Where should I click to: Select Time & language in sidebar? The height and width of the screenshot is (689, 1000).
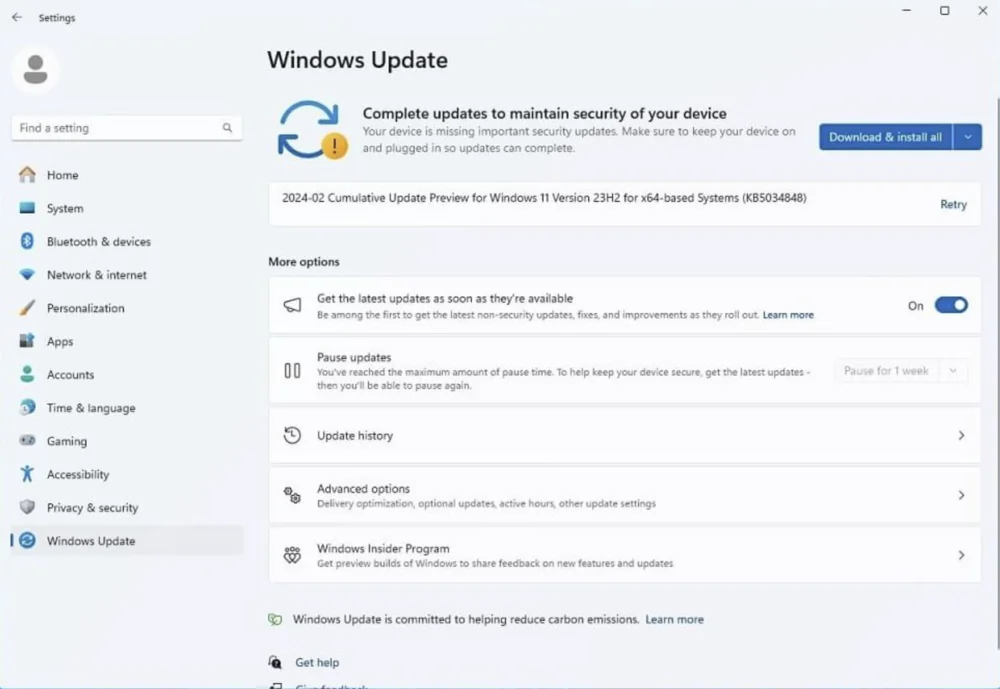(126, 407)
